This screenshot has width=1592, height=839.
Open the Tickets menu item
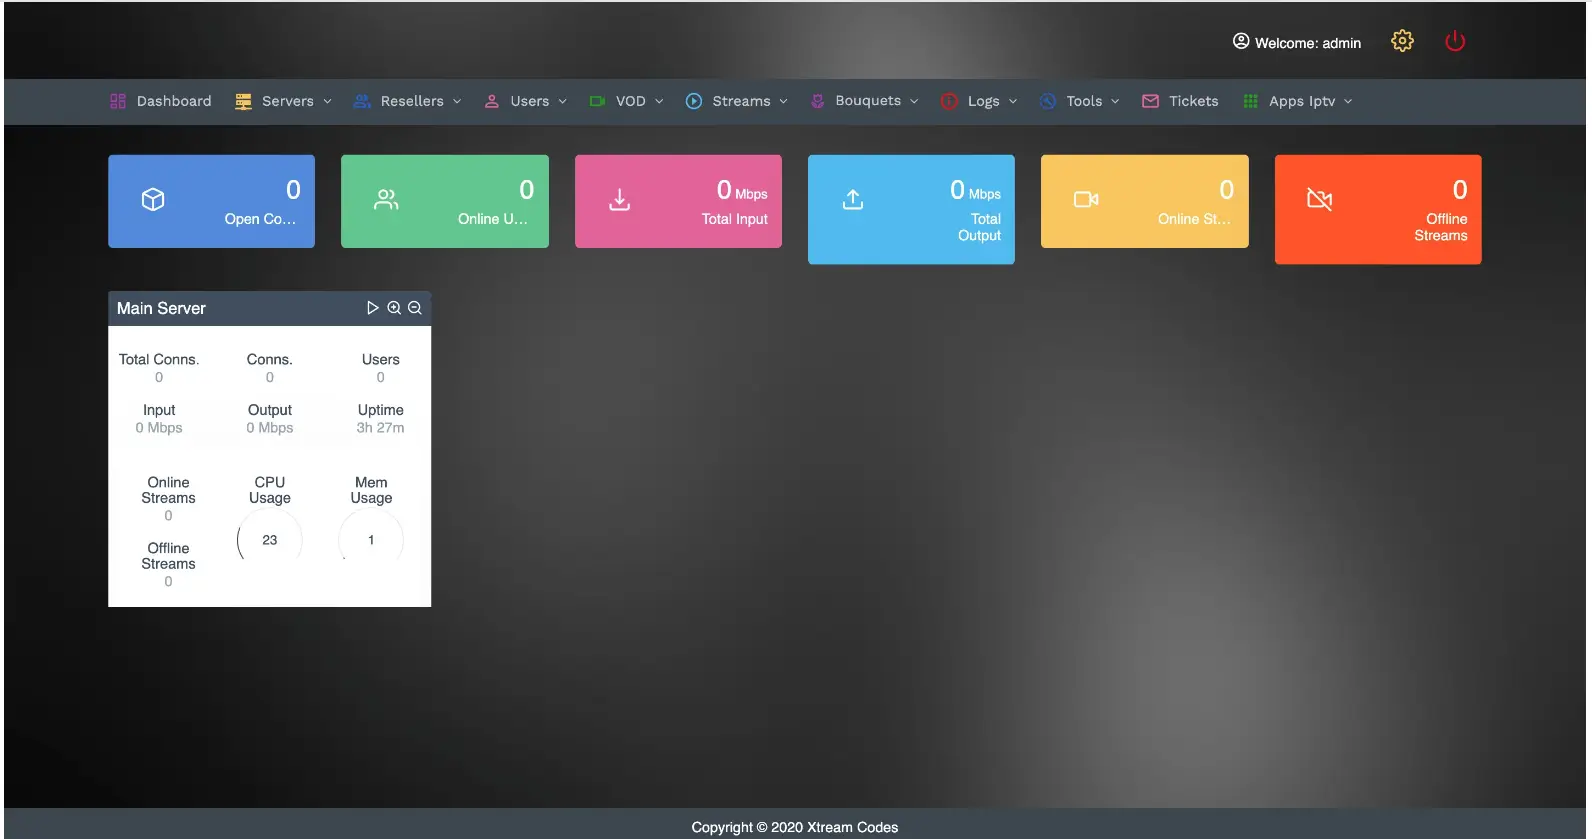click(x=1181, y=101)
